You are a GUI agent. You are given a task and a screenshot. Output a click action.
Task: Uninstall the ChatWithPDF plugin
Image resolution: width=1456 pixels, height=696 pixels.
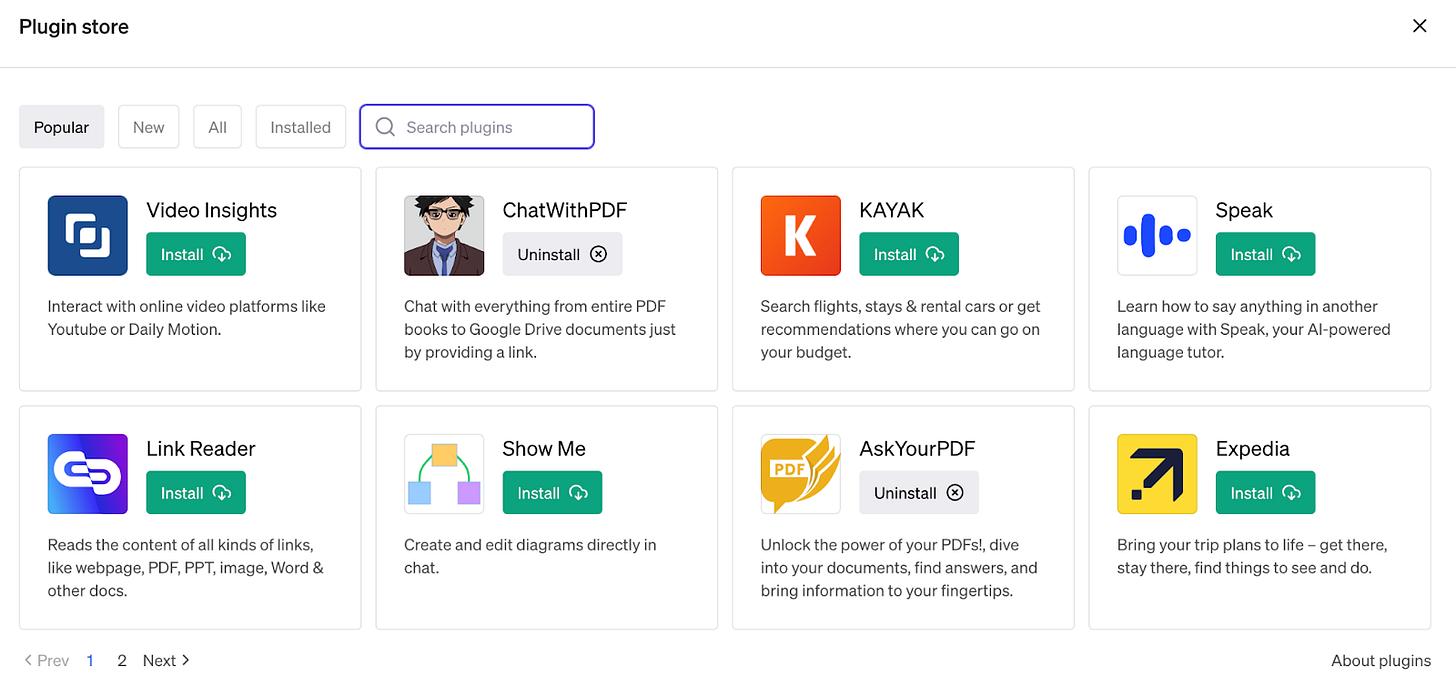click(562, 254)
